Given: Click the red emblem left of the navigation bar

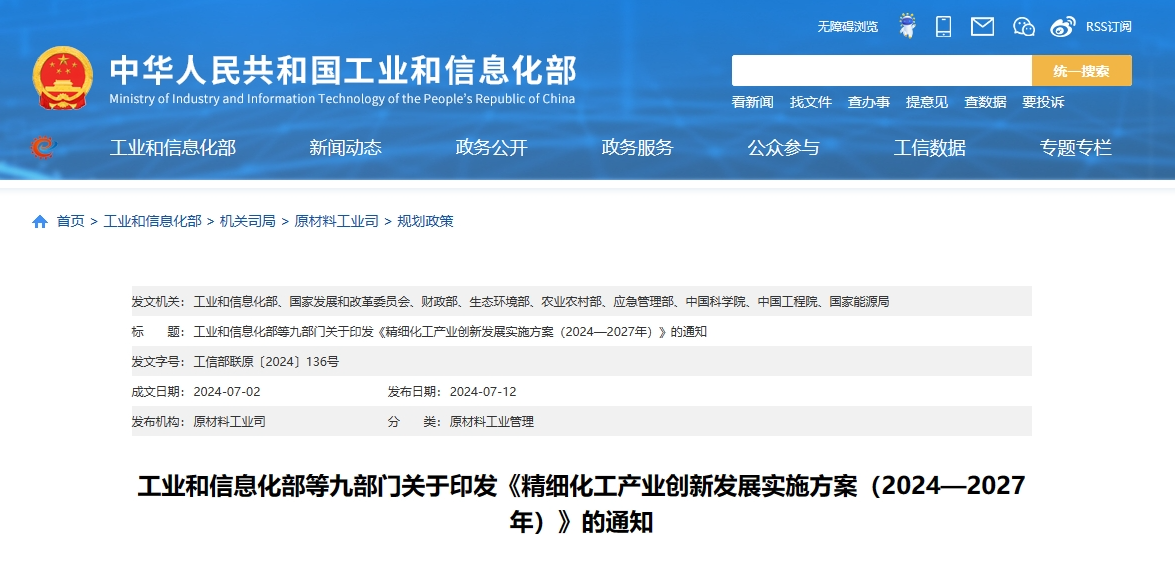Looking at the screenshot, I should (x=41, y=146).
